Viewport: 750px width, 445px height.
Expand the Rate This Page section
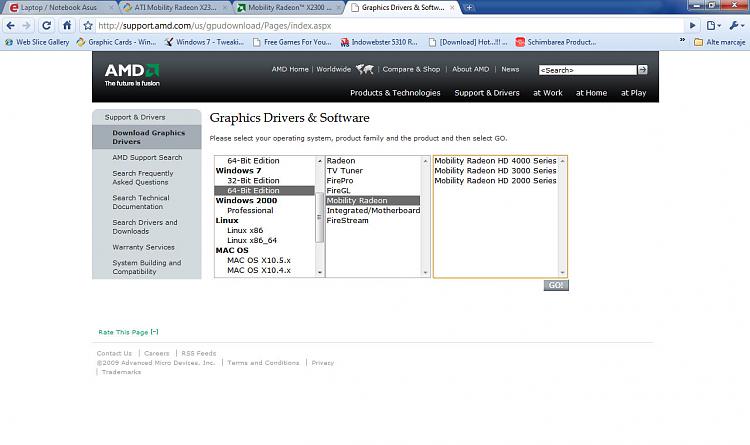point(128,332)
